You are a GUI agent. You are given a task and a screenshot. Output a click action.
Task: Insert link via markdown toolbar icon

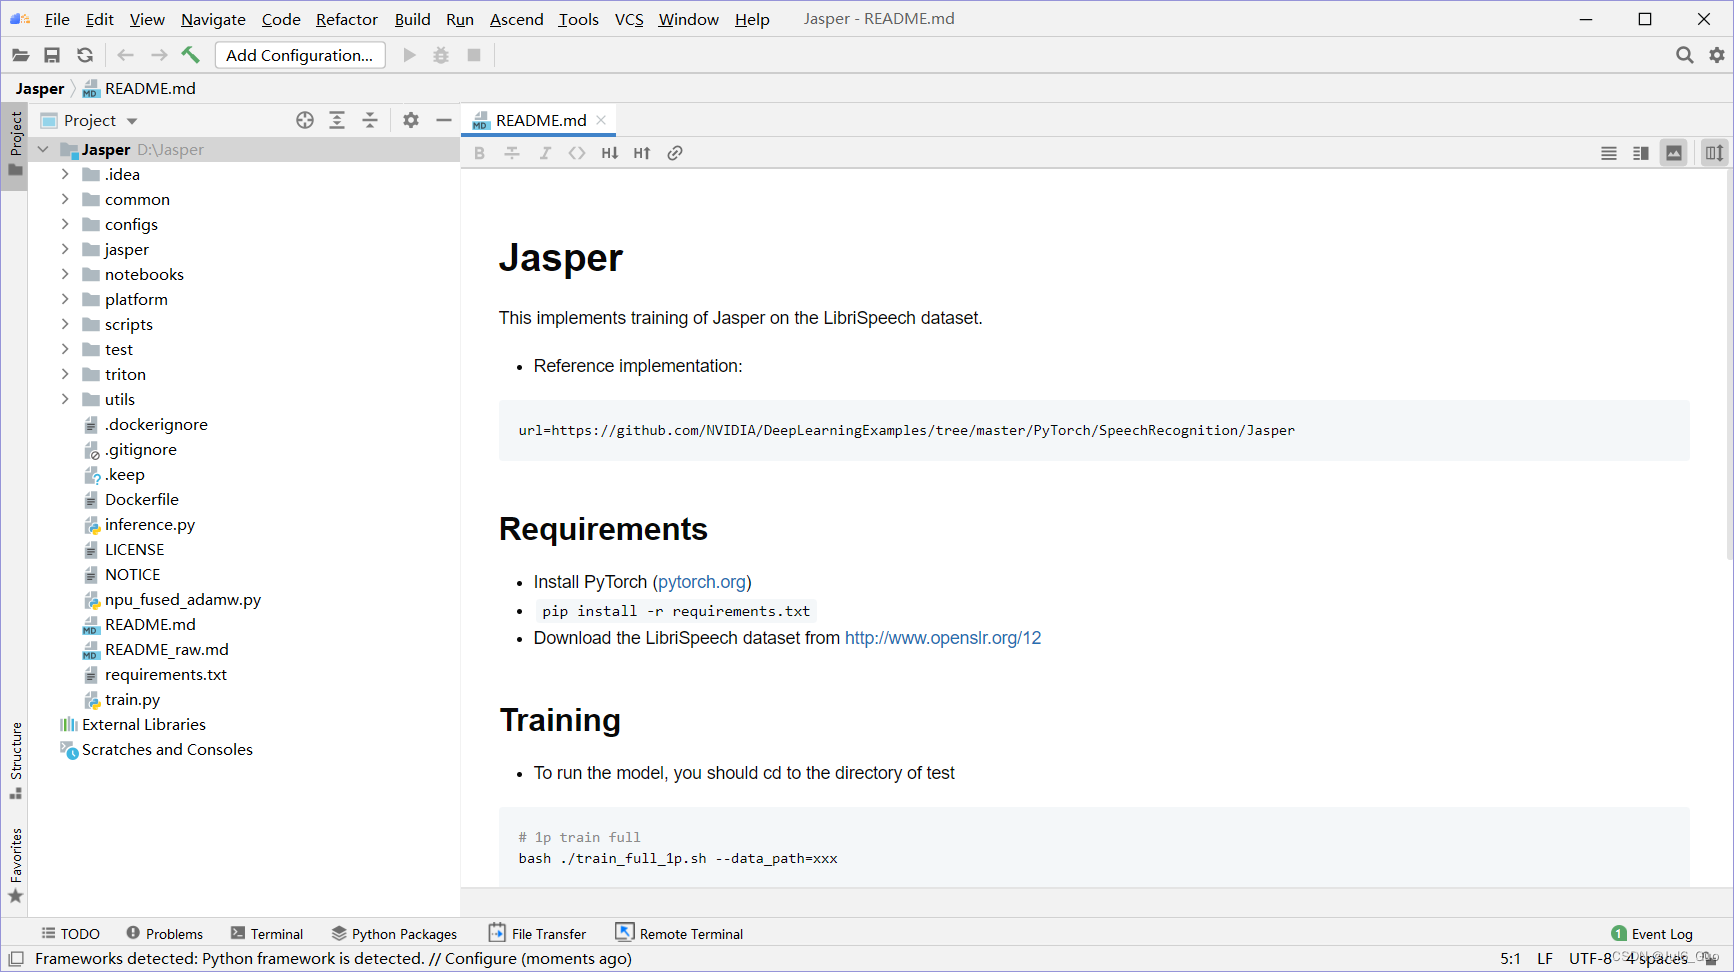pyautogui.click(x=675, y=153)
